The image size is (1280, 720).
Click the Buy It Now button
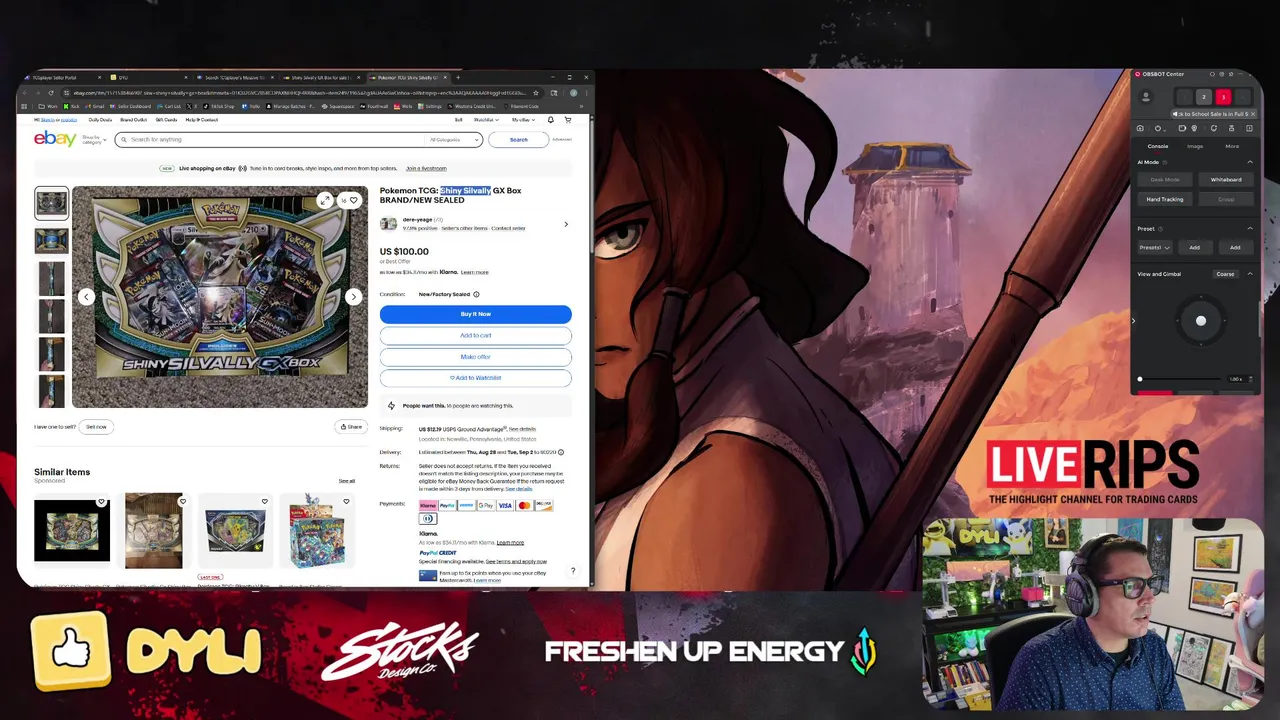(475, 314)
